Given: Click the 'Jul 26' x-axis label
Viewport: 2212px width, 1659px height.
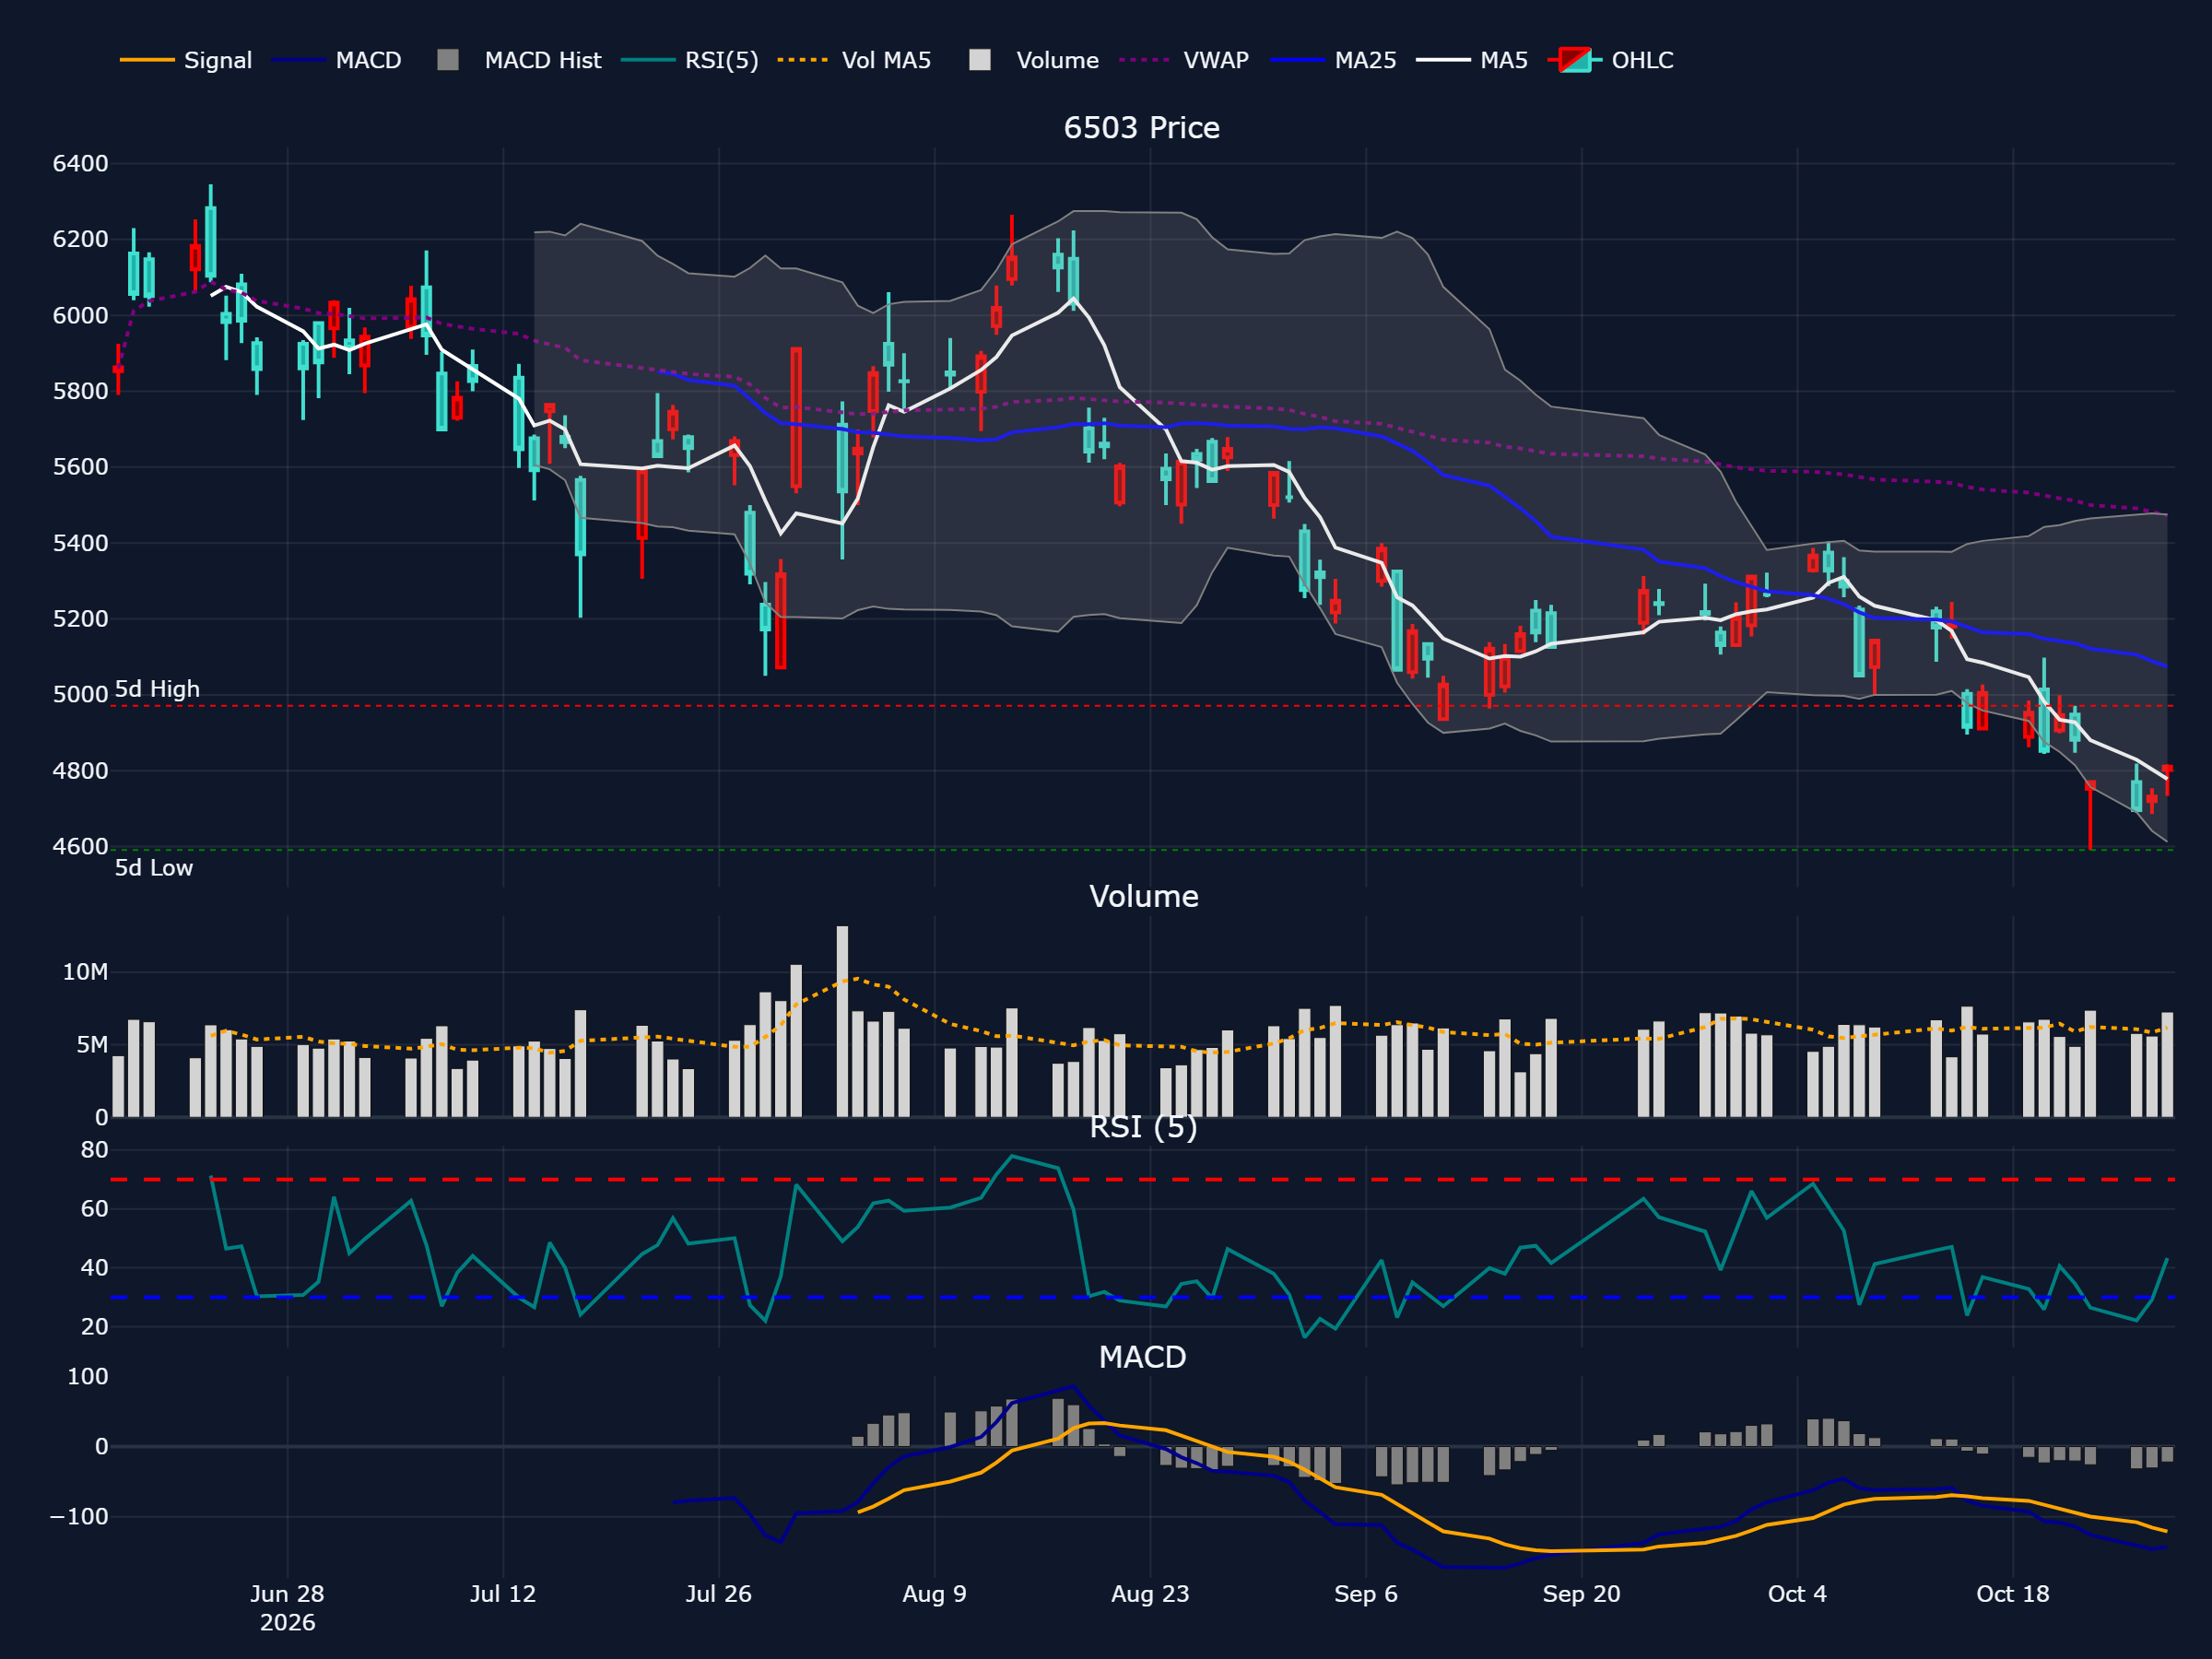Looking at the screenshot, I should (719, 1594).
